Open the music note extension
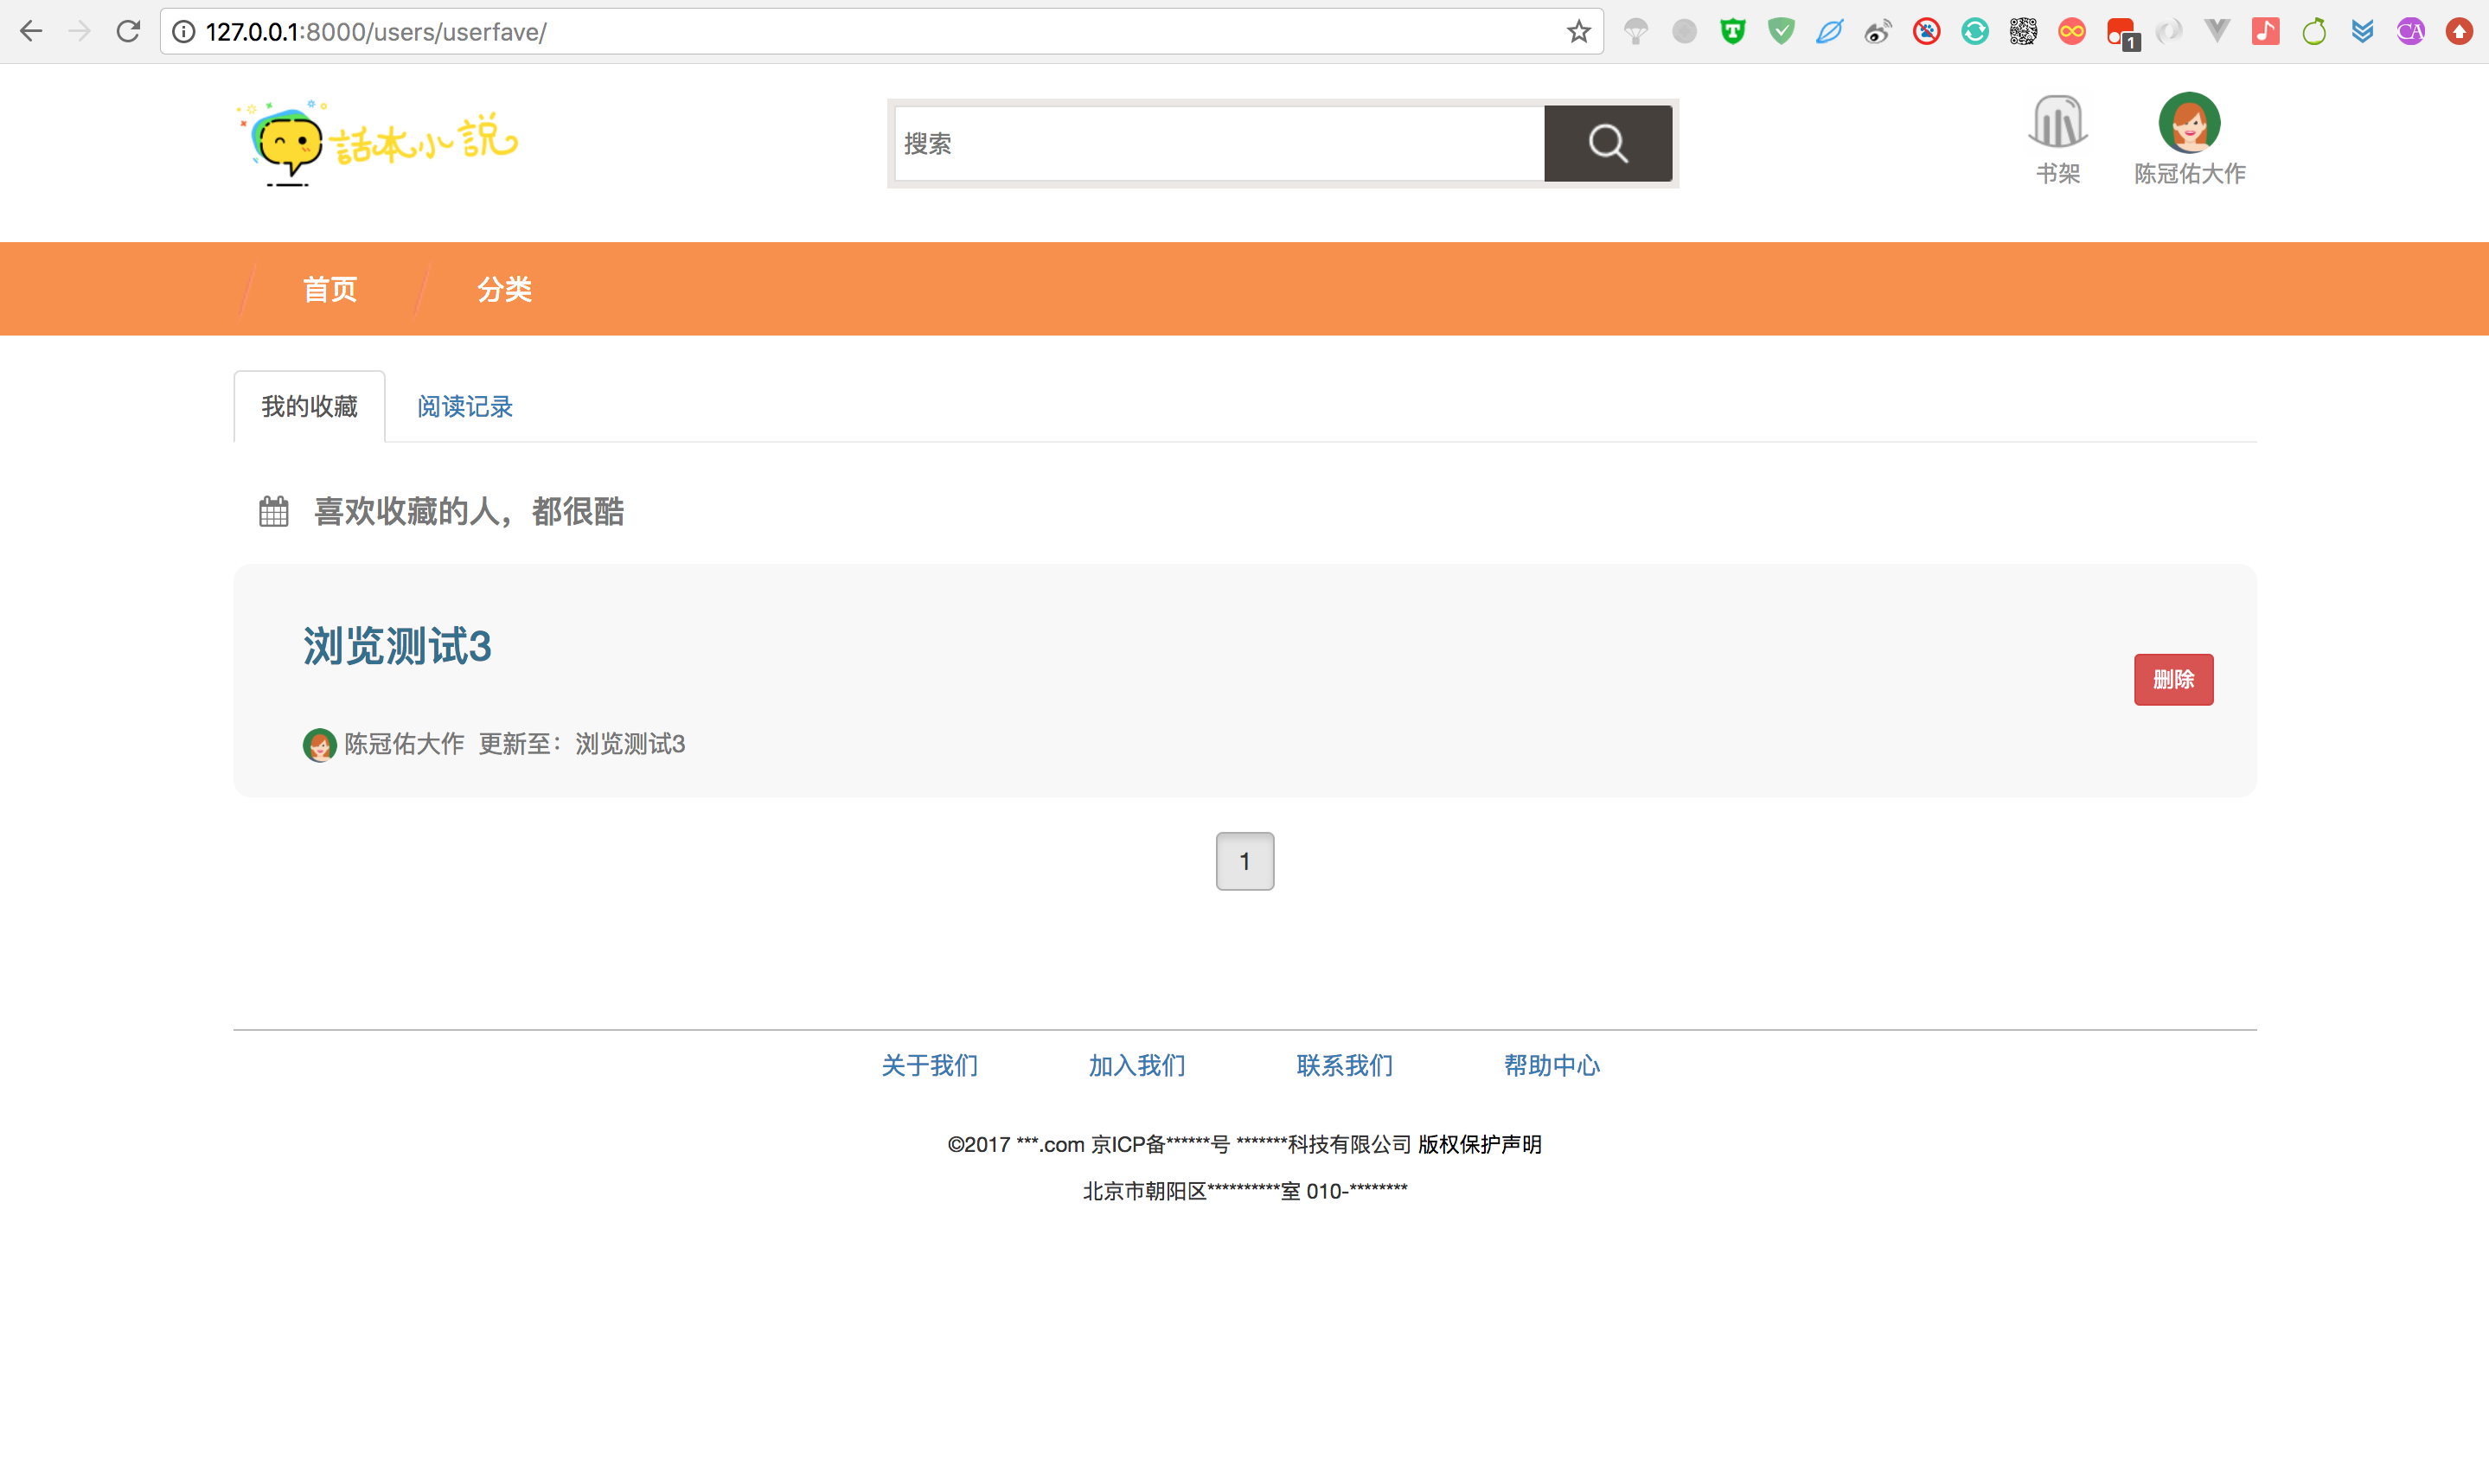Image resolution: width=2489 pixels, height=1484 pixels. [2265, 32]
